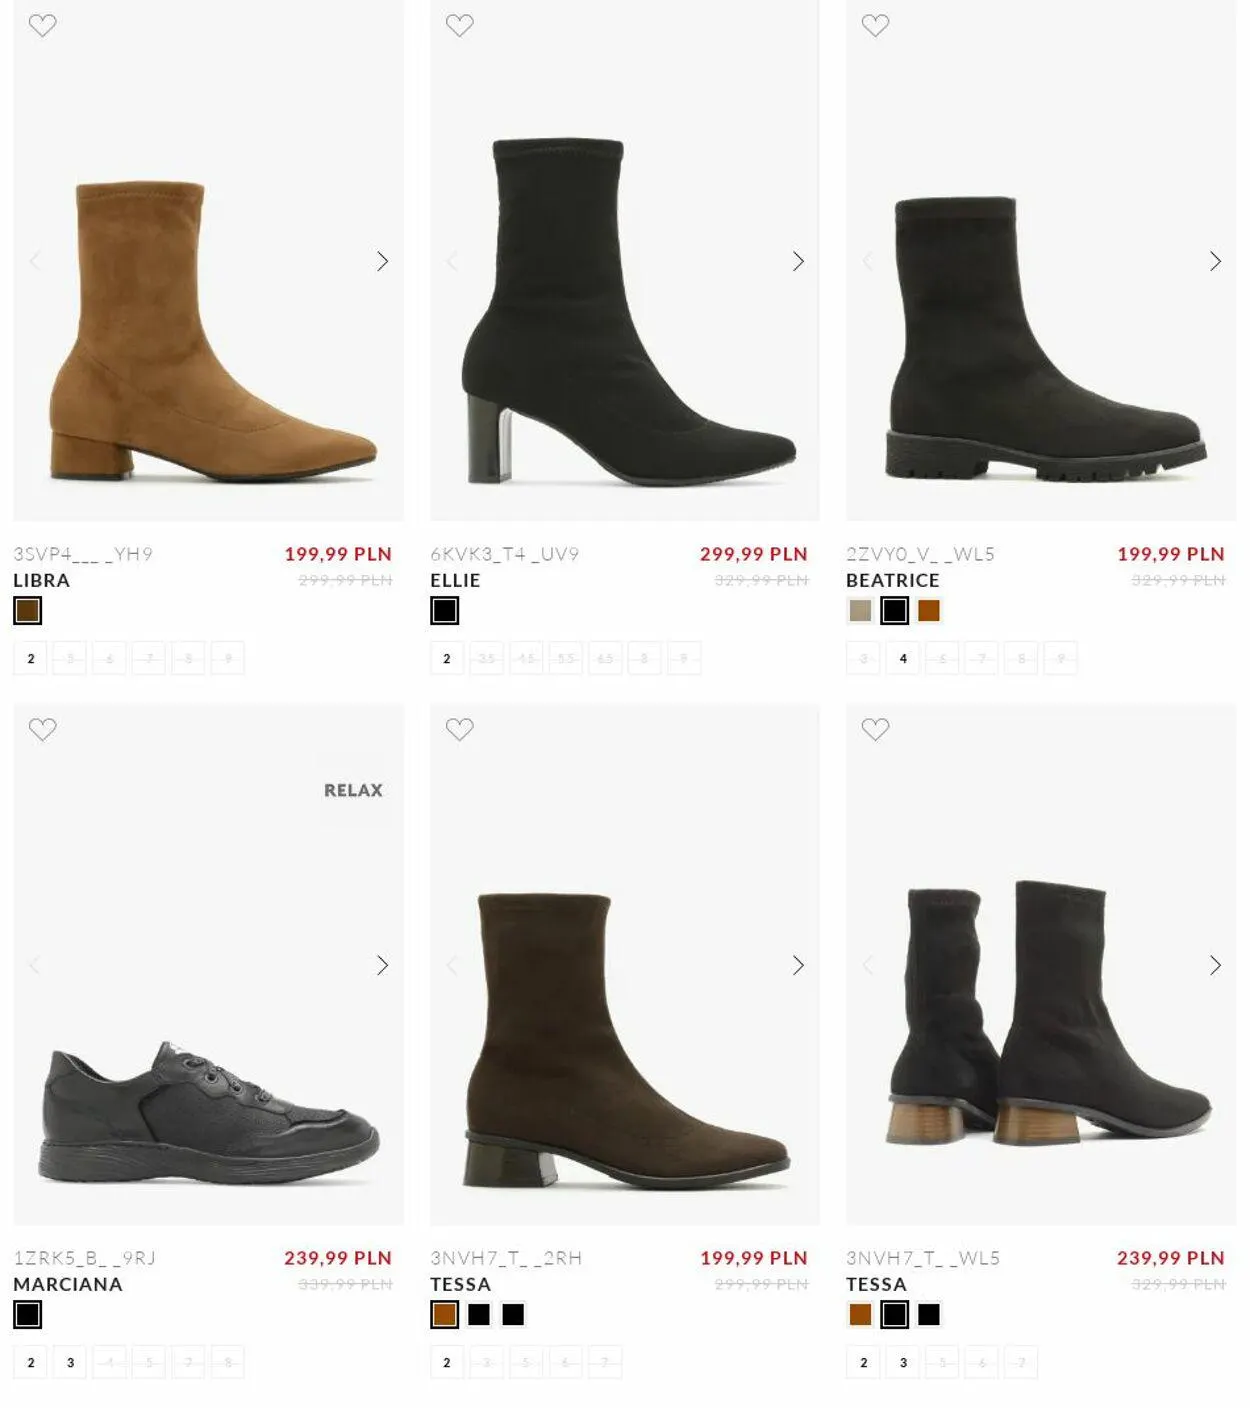Pick the beige color swatch for BEATRICE
This screenshot has width=1250, height=1408.
(860, 610)
